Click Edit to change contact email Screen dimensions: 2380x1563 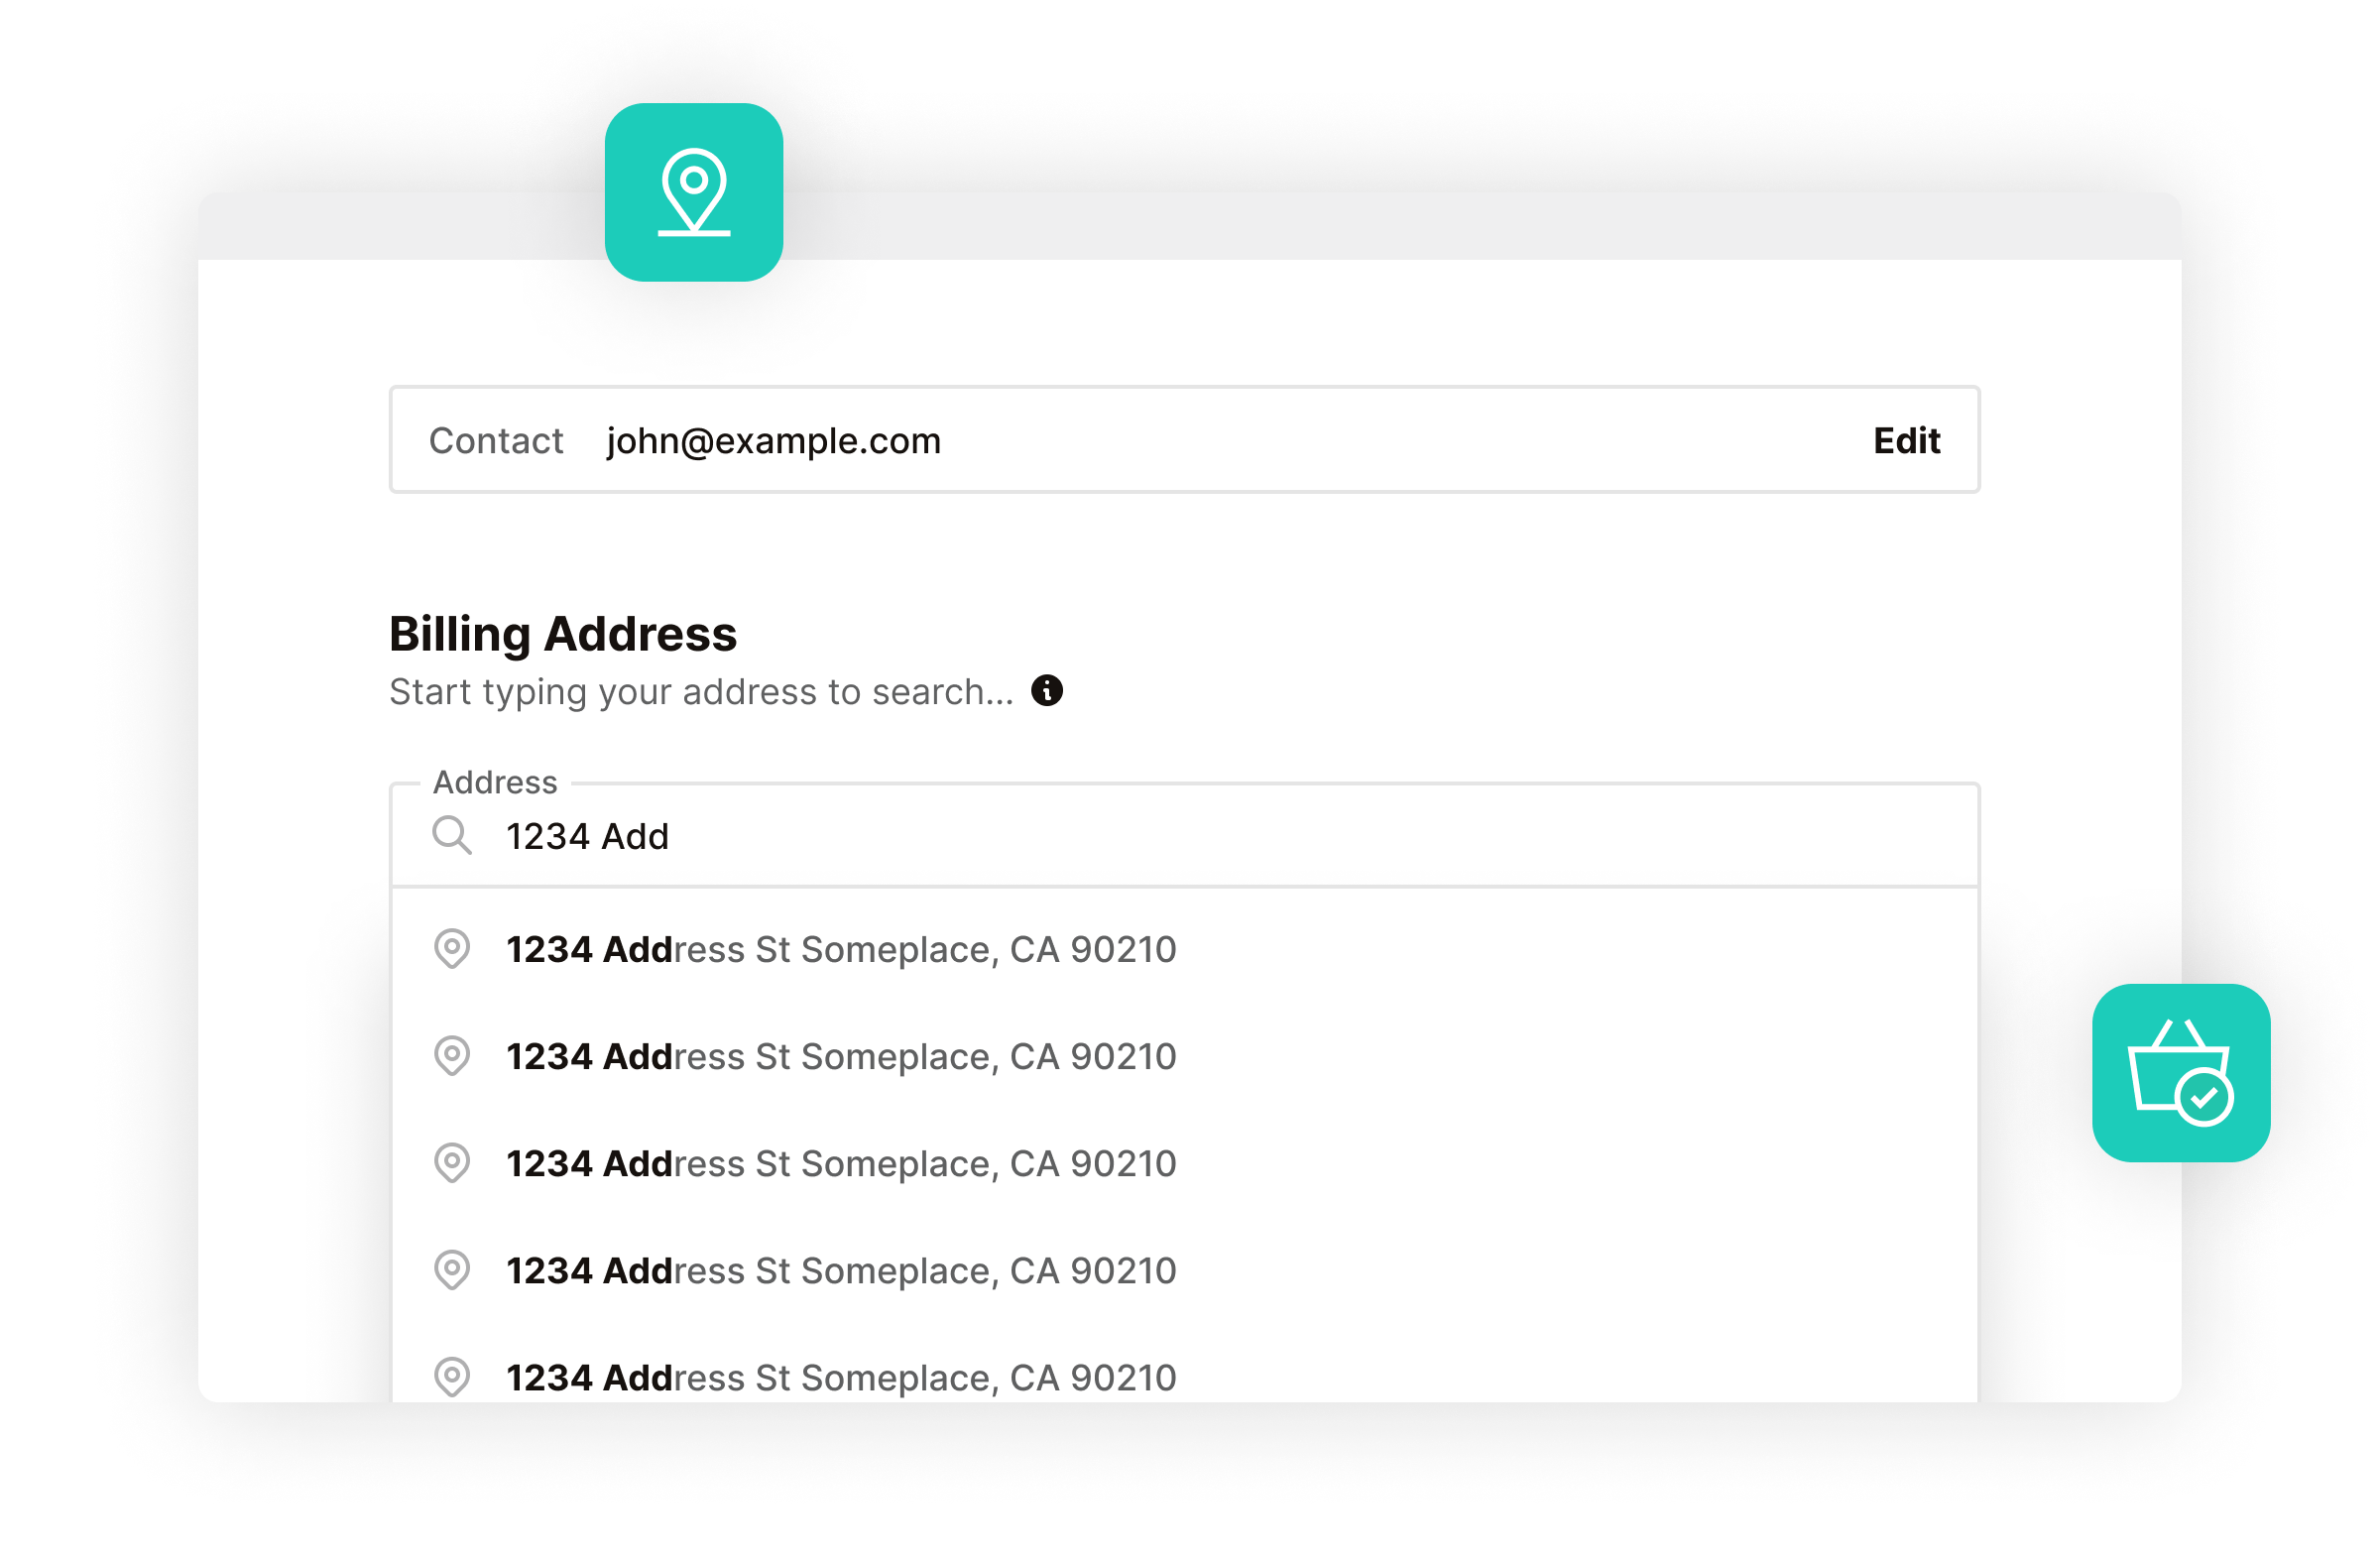pos(1905,440)
